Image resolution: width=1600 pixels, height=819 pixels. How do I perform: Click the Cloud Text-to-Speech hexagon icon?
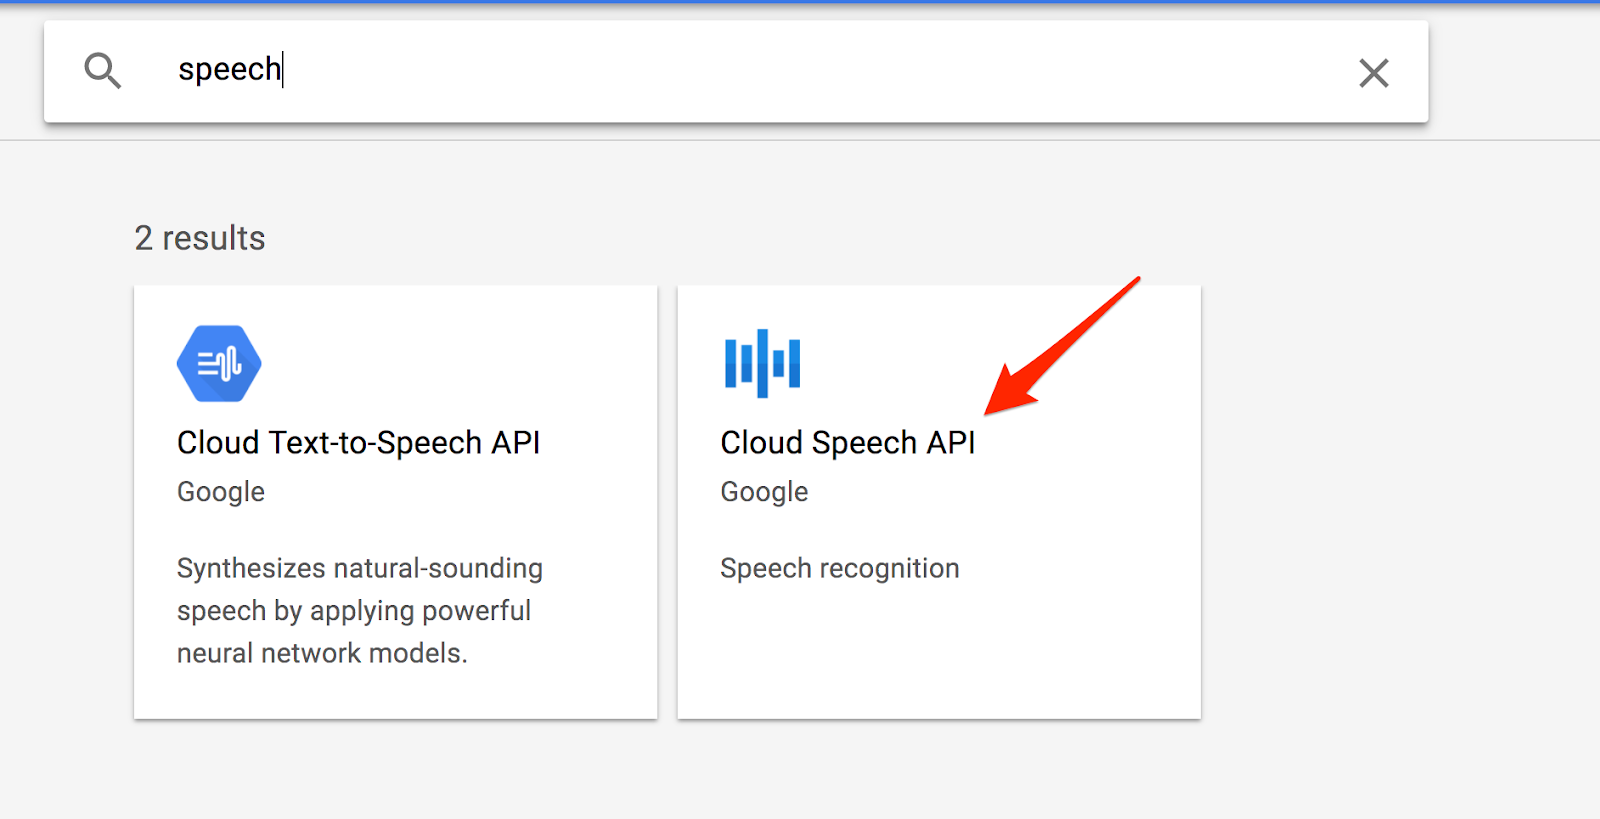pyautogui.click(x=219, y=364)
